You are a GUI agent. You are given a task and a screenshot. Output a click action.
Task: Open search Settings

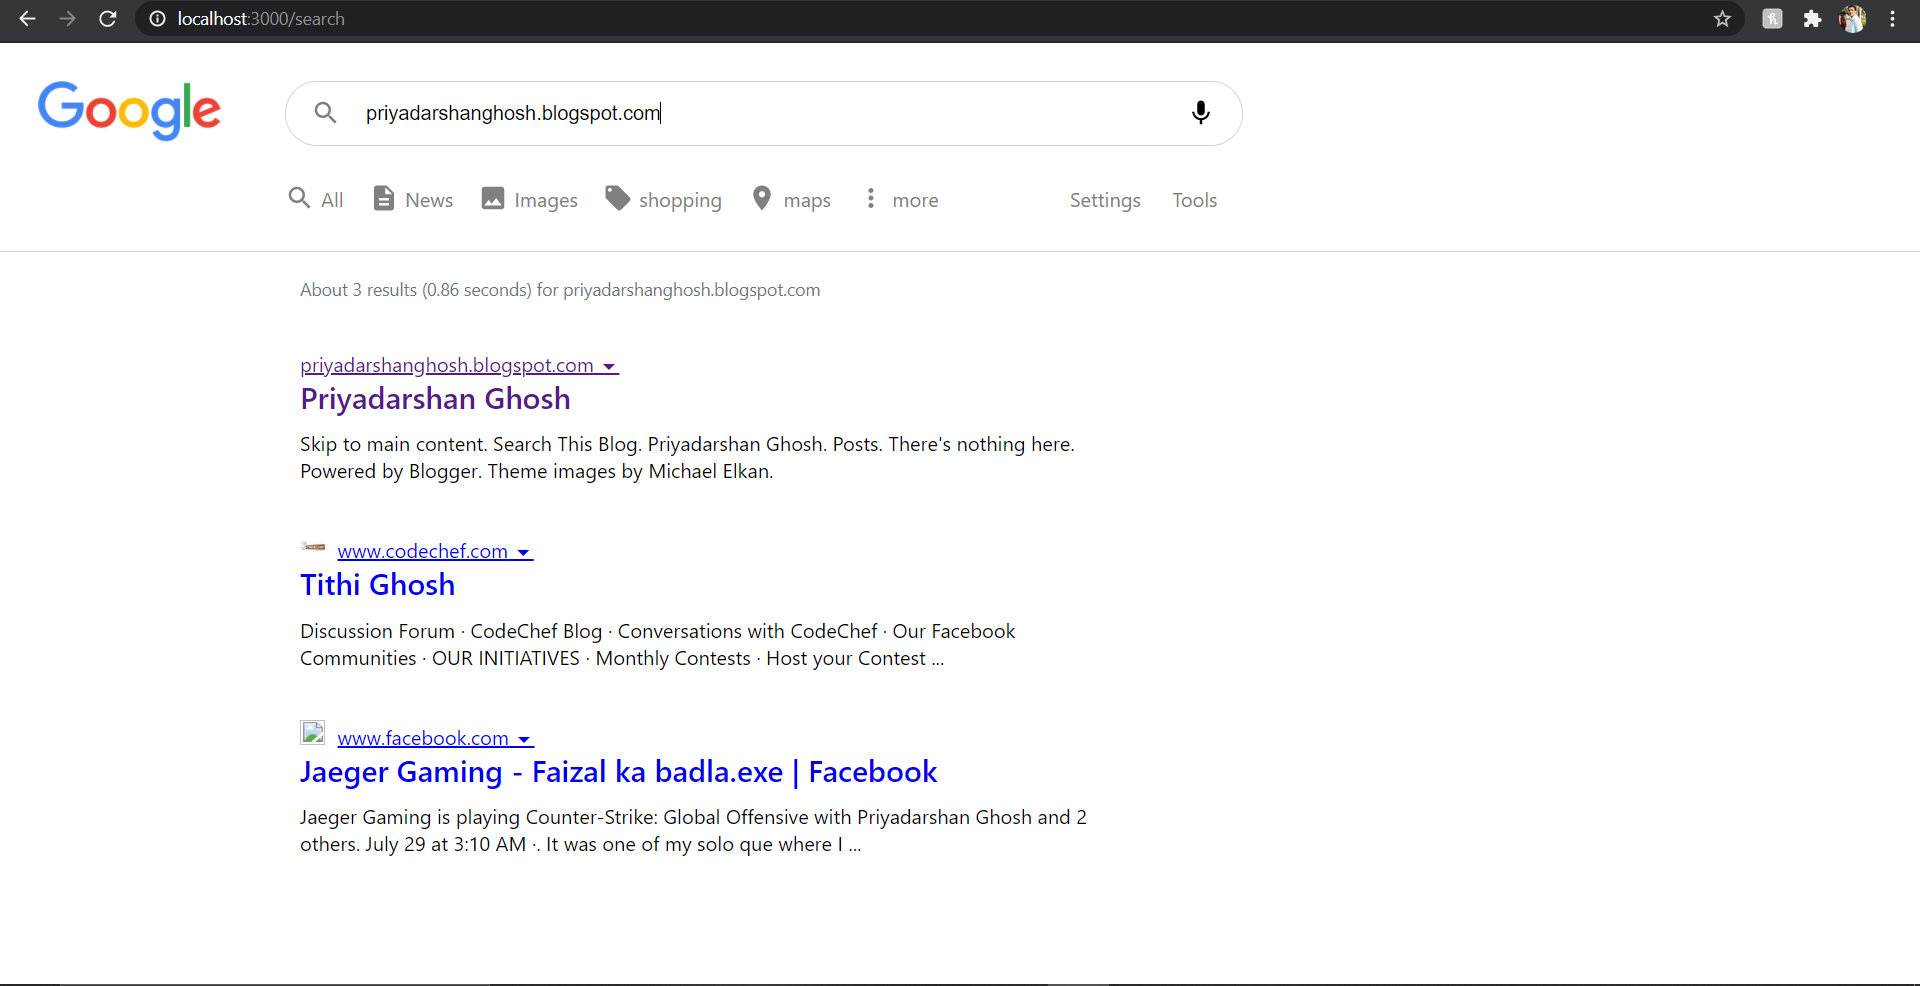click(x=1105, y=200)
